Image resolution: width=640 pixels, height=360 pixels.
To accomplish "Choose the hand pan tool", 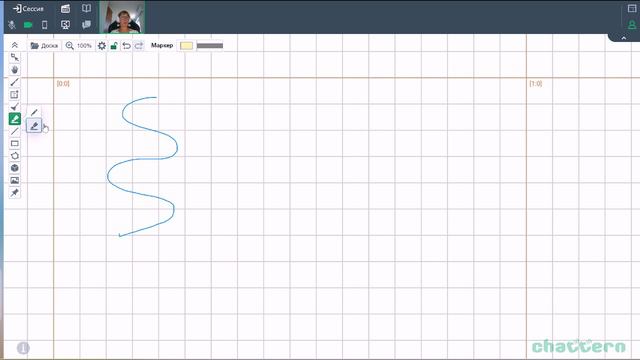I will [15, 70].
